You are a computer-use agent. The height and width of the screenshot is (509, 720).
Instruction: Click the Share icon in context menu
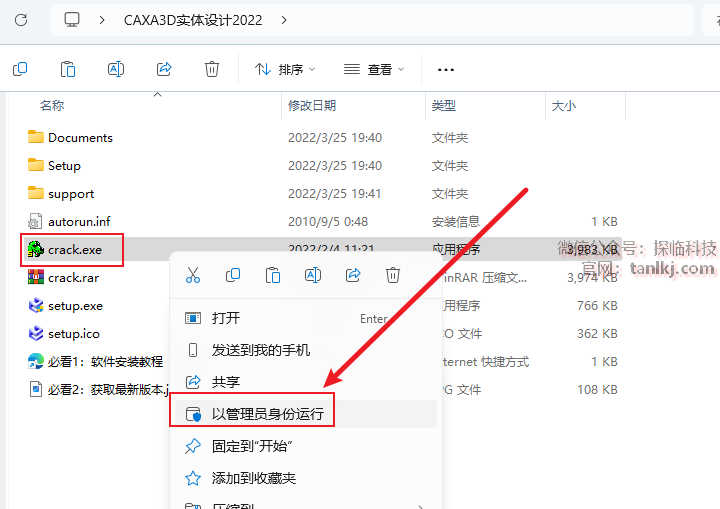pyautogui.click(x=353, y=275)
